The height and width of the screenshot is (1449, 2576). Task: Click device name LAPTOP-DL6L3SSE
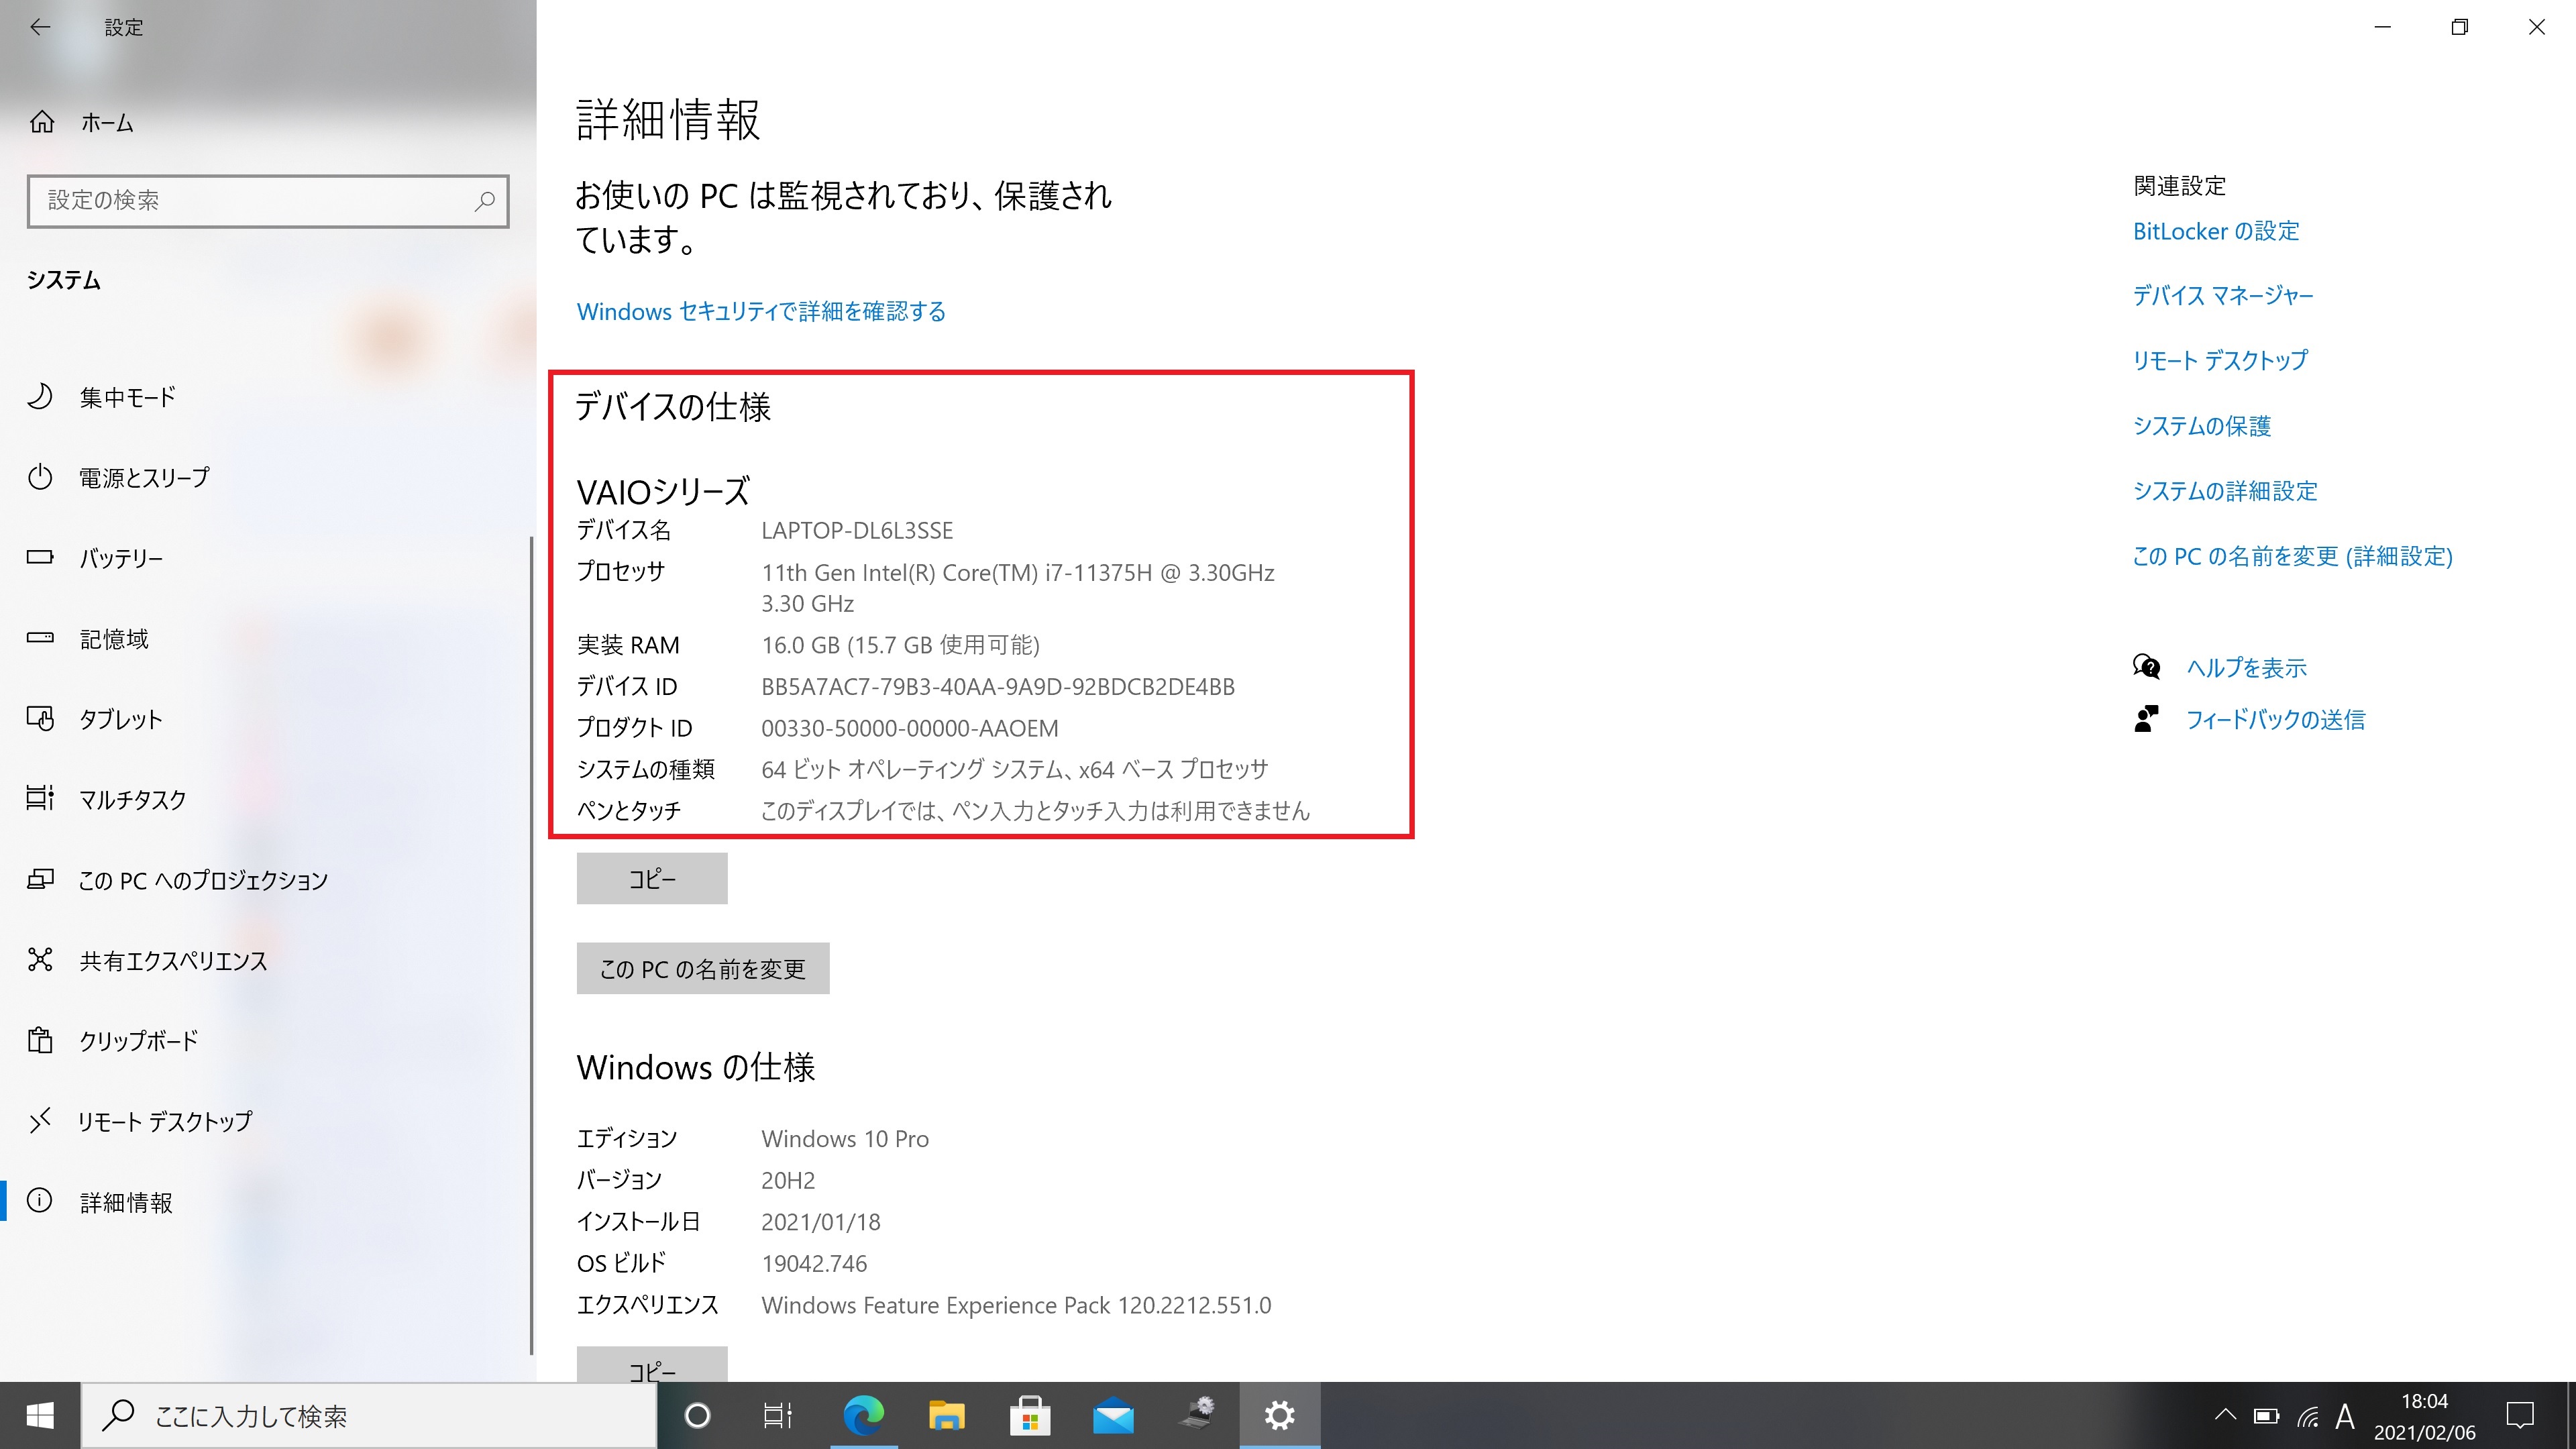pos(857,531)
